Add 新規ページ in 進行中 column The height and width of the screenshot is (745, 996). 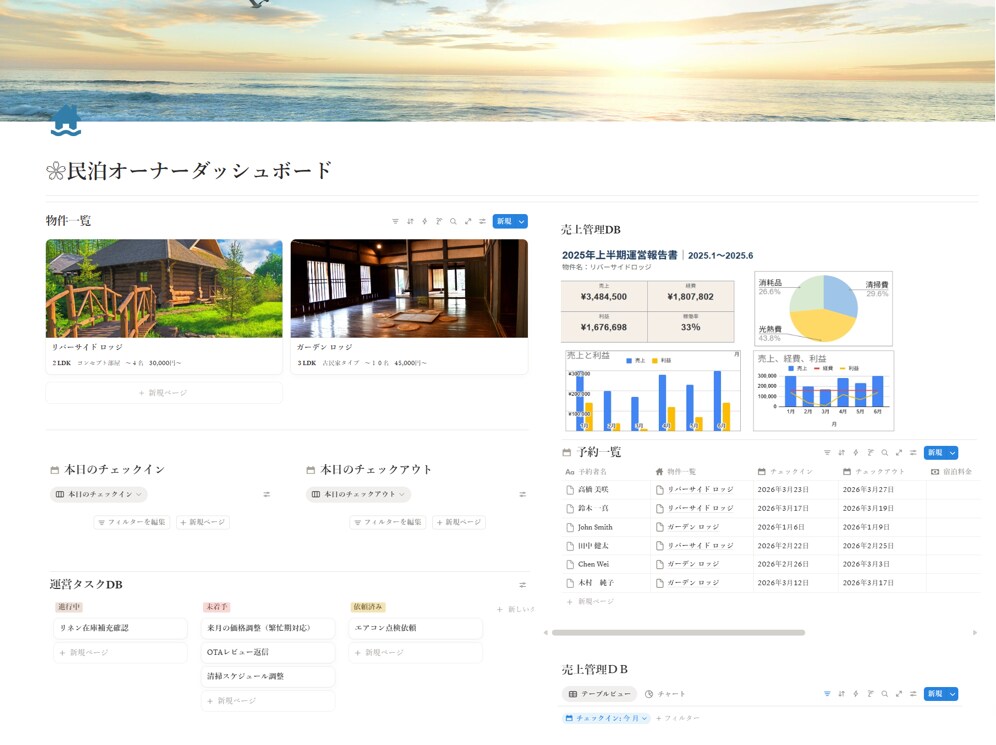(120, 652)
